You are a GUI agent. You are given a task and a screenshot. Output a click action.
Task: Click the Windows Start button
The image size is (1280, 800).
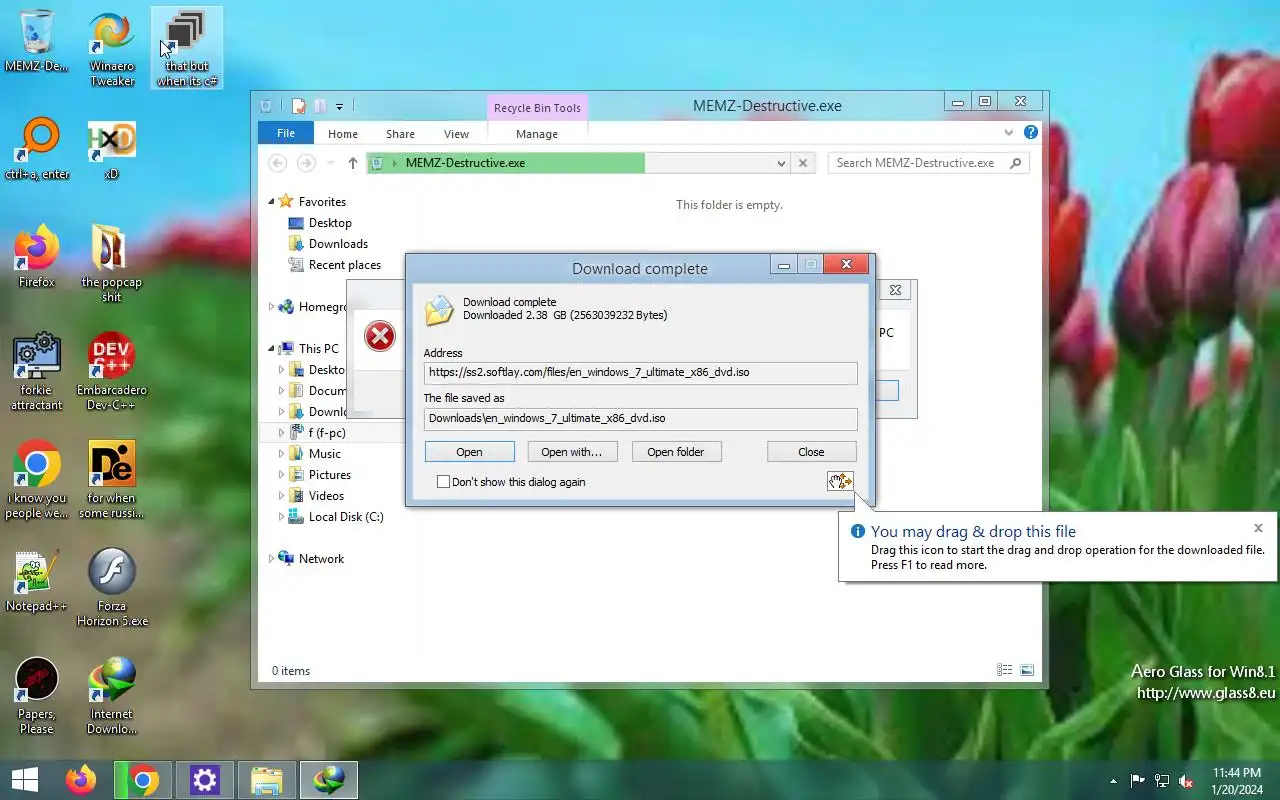25,779
